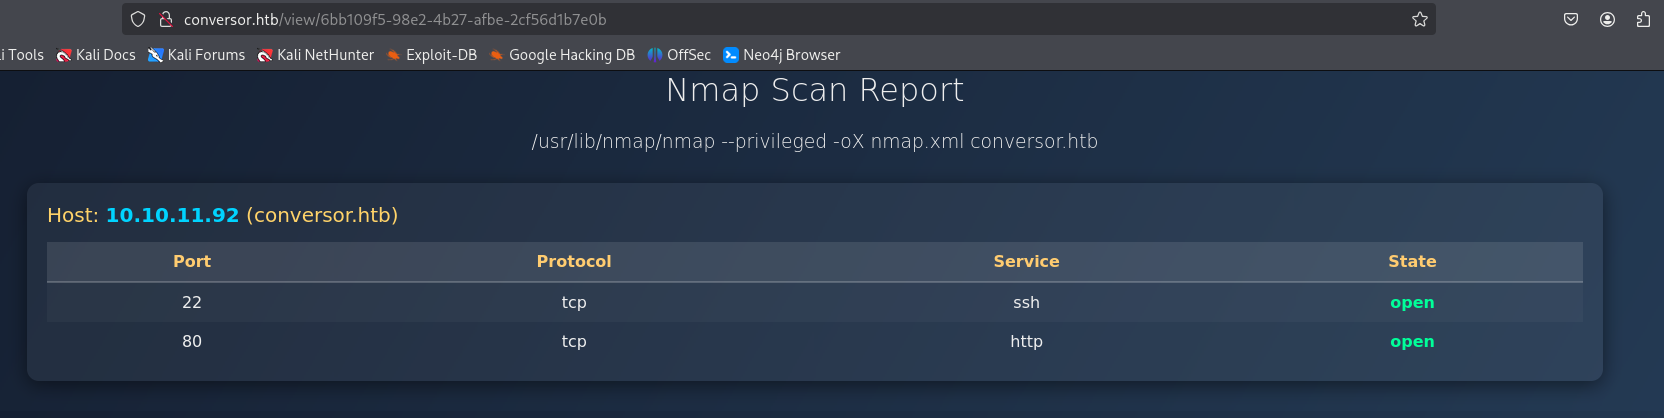Open OffSec bookmark
This screenshot has height=418, width=1664.
(x=679, y=55)
